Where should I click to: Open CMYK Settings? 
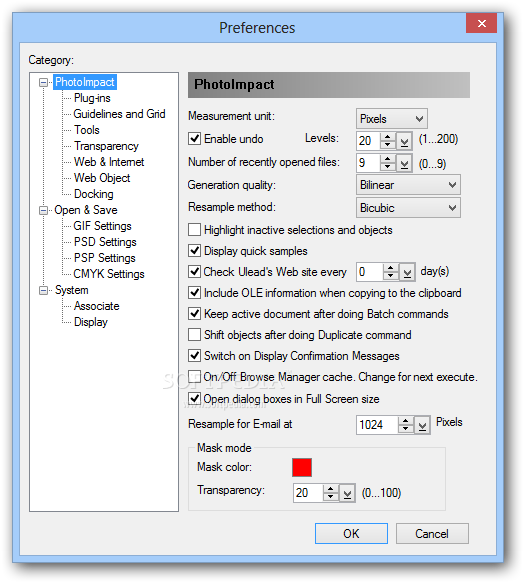[109, 274]
